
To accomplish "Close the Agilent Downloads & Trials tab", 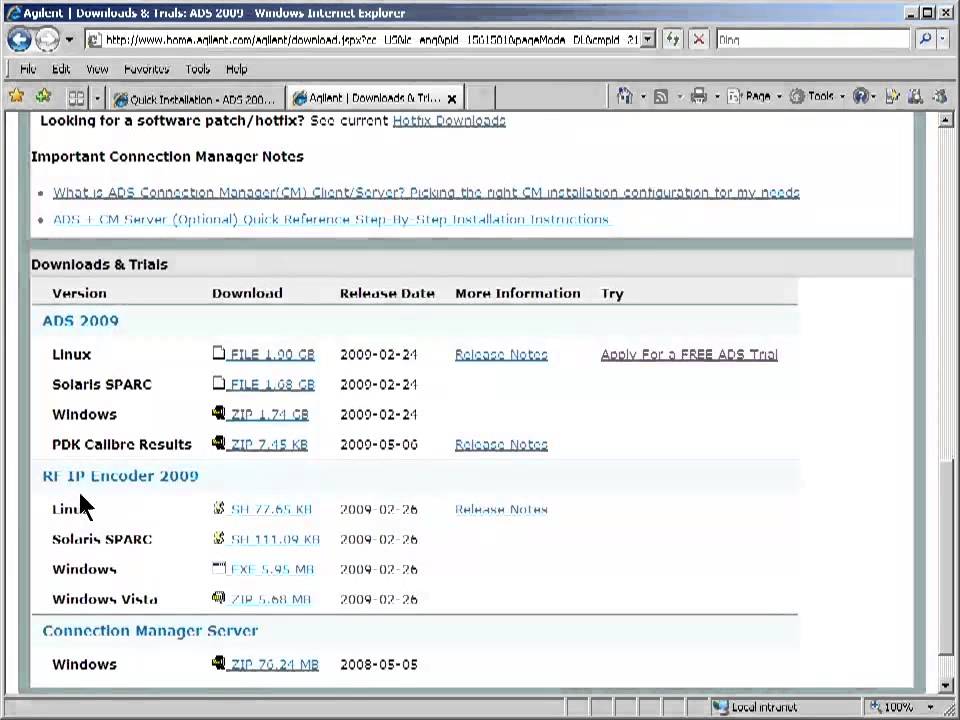I will tap(452, 99).
